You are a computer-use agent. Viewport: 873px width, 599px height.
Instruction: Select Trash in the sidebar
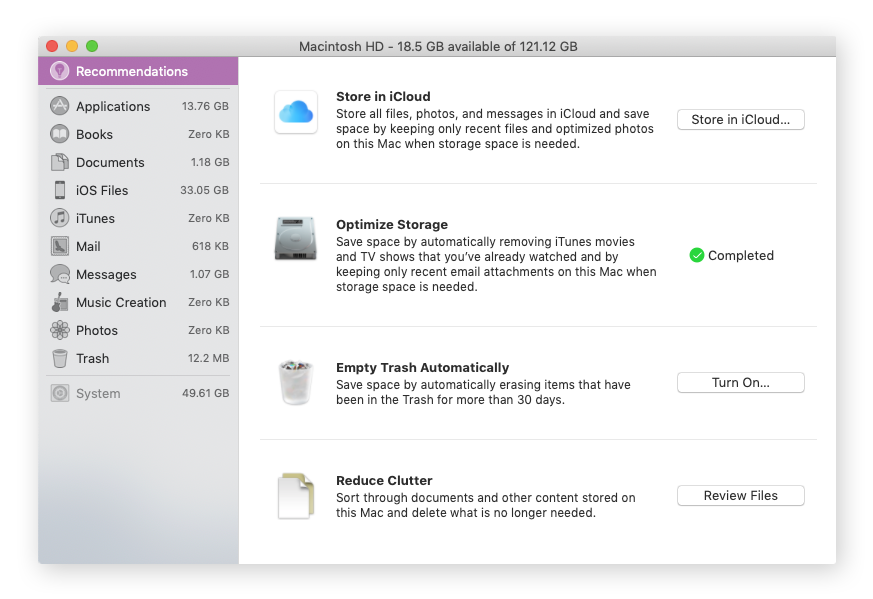click(x=92, y=358)
